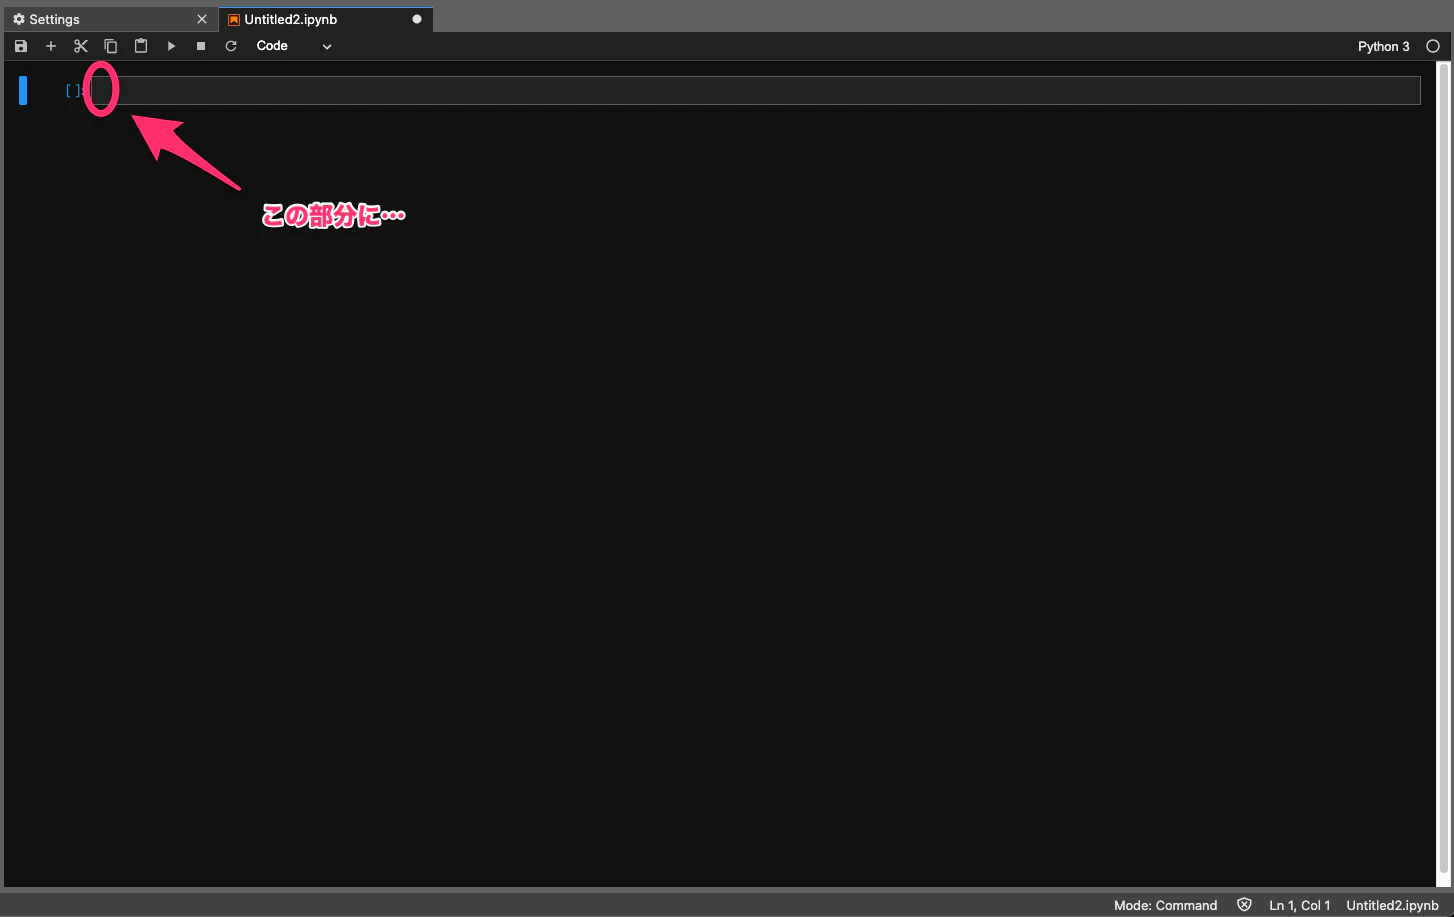Screen dimensions: 1454x917
Task: Click the blue cell collapser bar
Action: coord(23,90)
